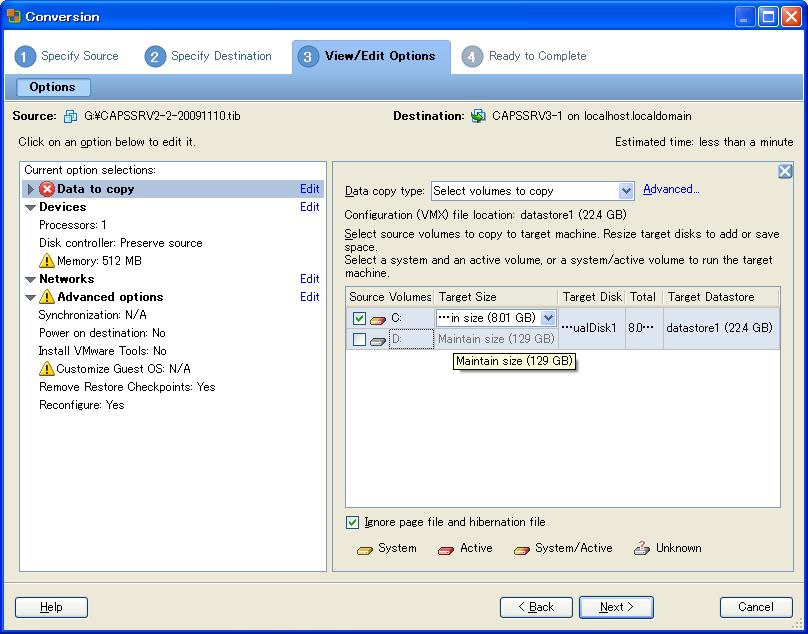Click the red error icon on Data to copy

point(47,189)
